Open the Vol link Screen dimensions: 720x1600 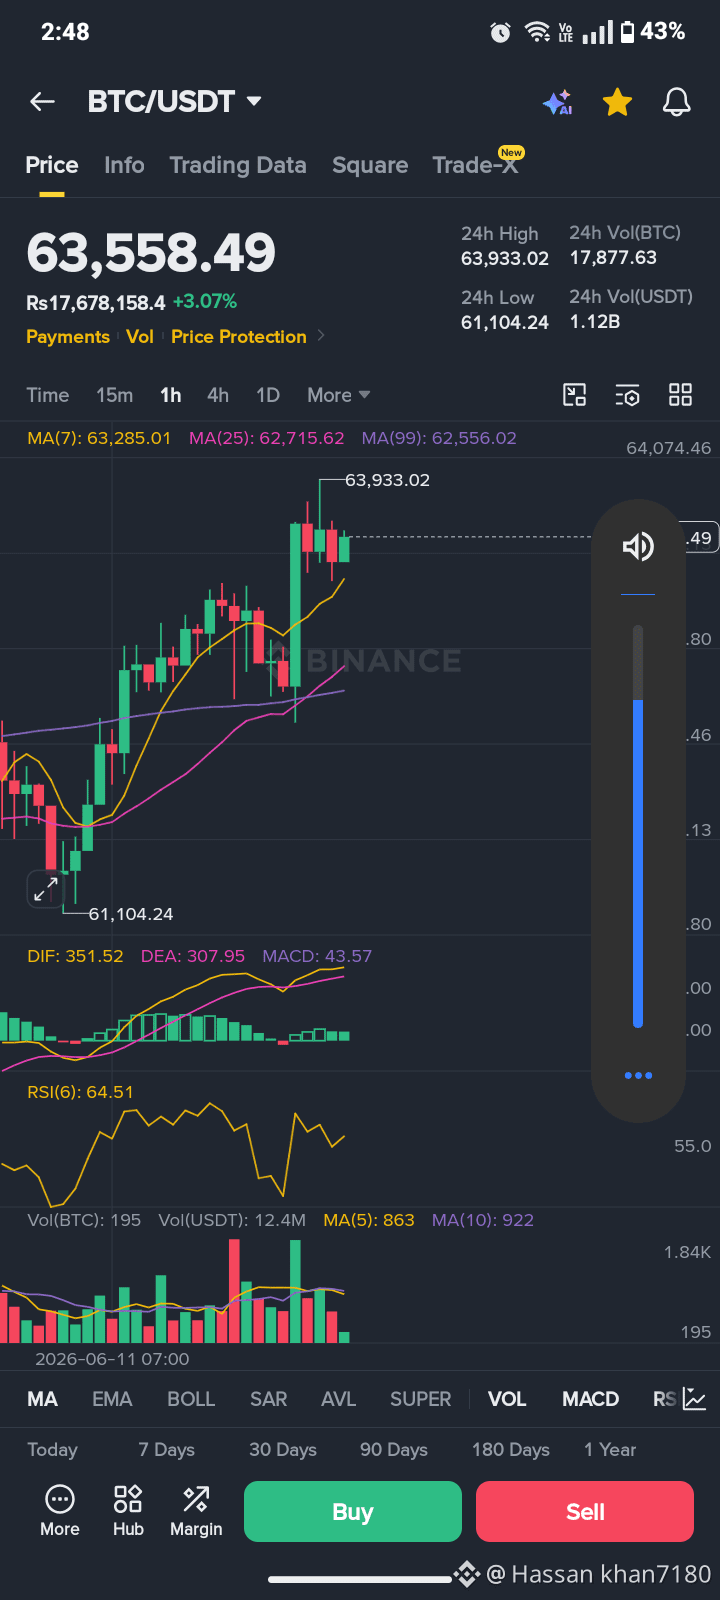coord(140,337)
